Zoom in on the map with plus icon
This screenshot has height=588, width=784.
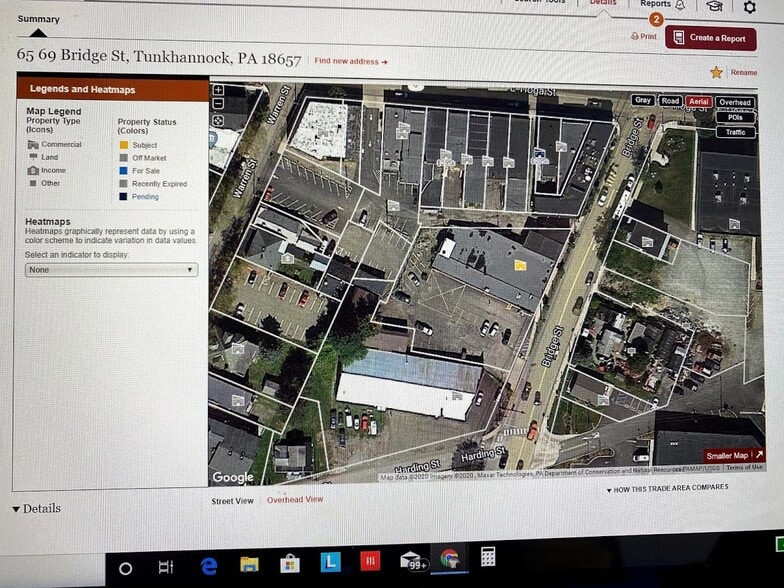pos(218,90)
